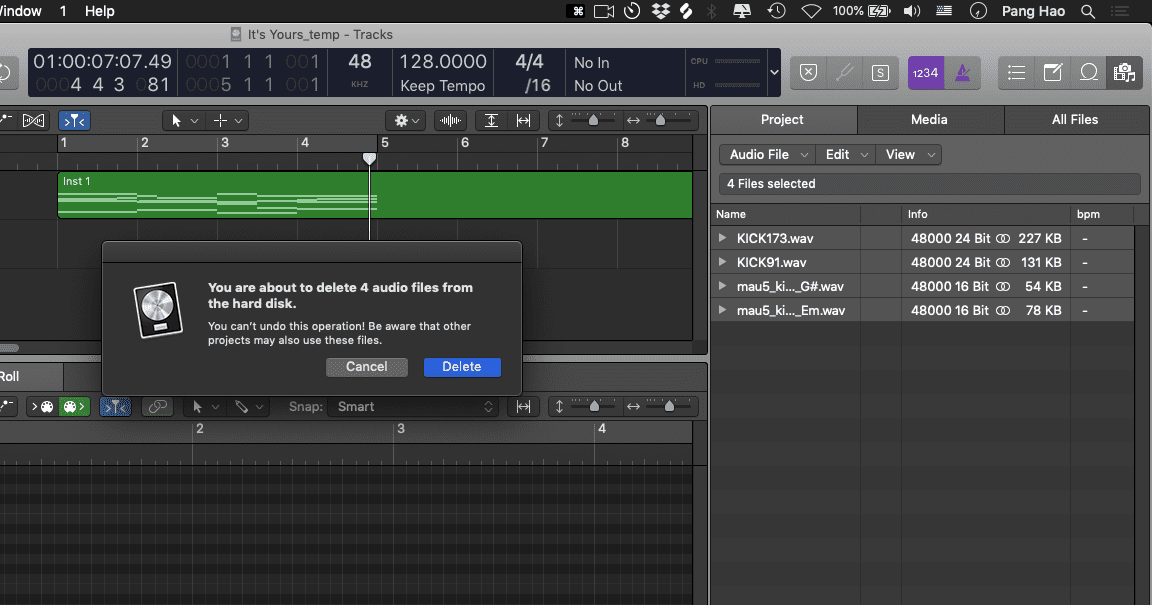This screenshot has height=605, width=1152.
Task: Expand the KICK91.wav disclosure triangle
Action: (x=722, y=262)
